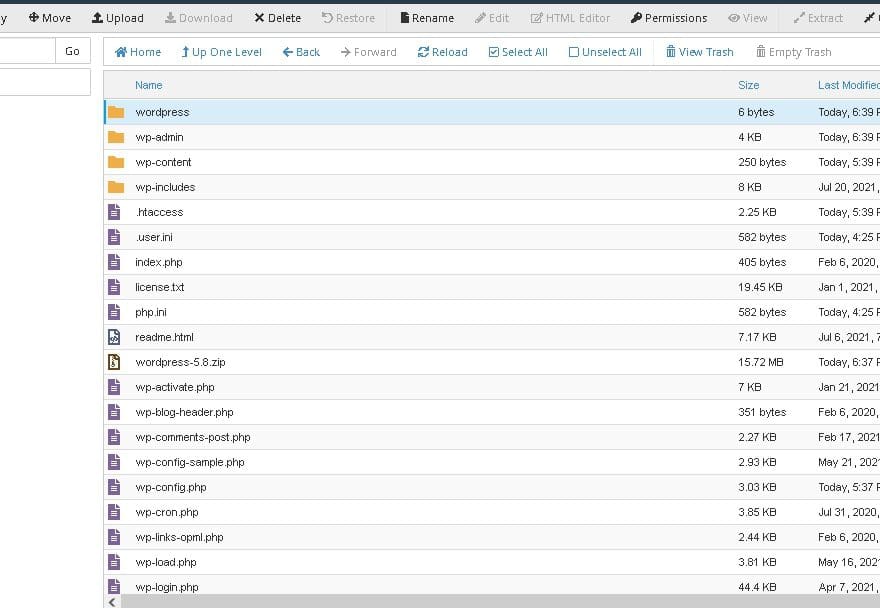Click the Go button
The width and height of the screenshot is (880, 608).
[x=72, y=51]
